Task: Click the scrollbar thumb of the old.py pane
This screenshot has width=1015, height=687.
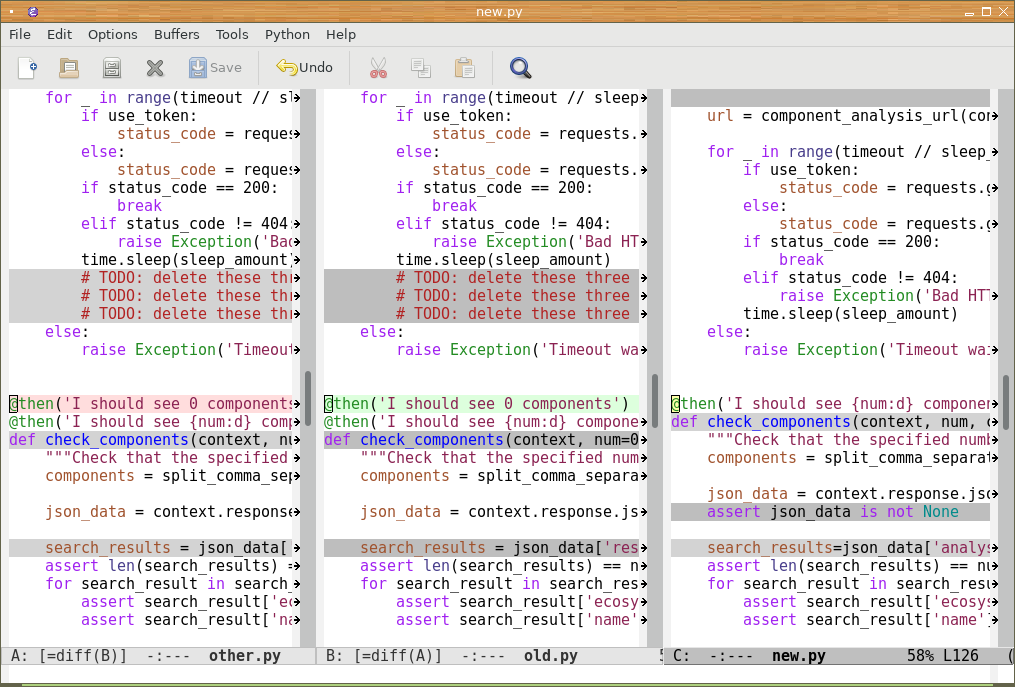Action: [655, 400]
